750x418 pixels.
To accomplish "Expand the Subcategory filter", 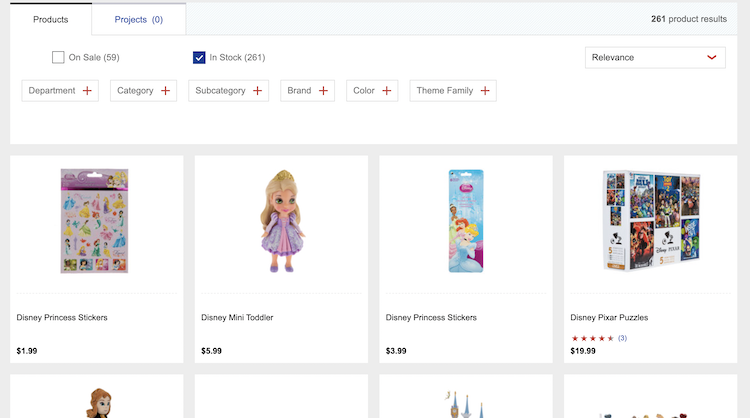I will pos(229,90).
